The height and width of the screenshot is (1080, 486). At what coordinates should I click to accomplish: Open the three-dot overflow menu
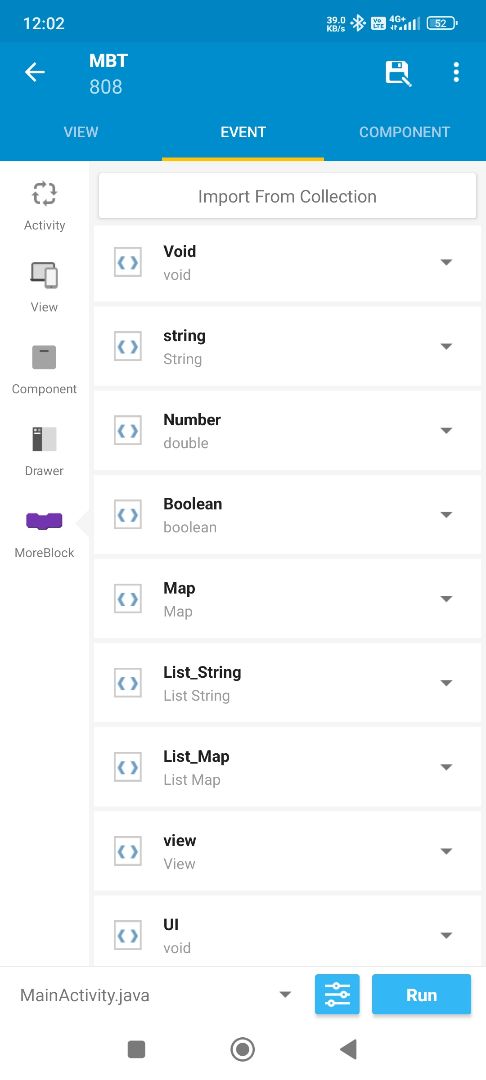(x=456, y=72)
